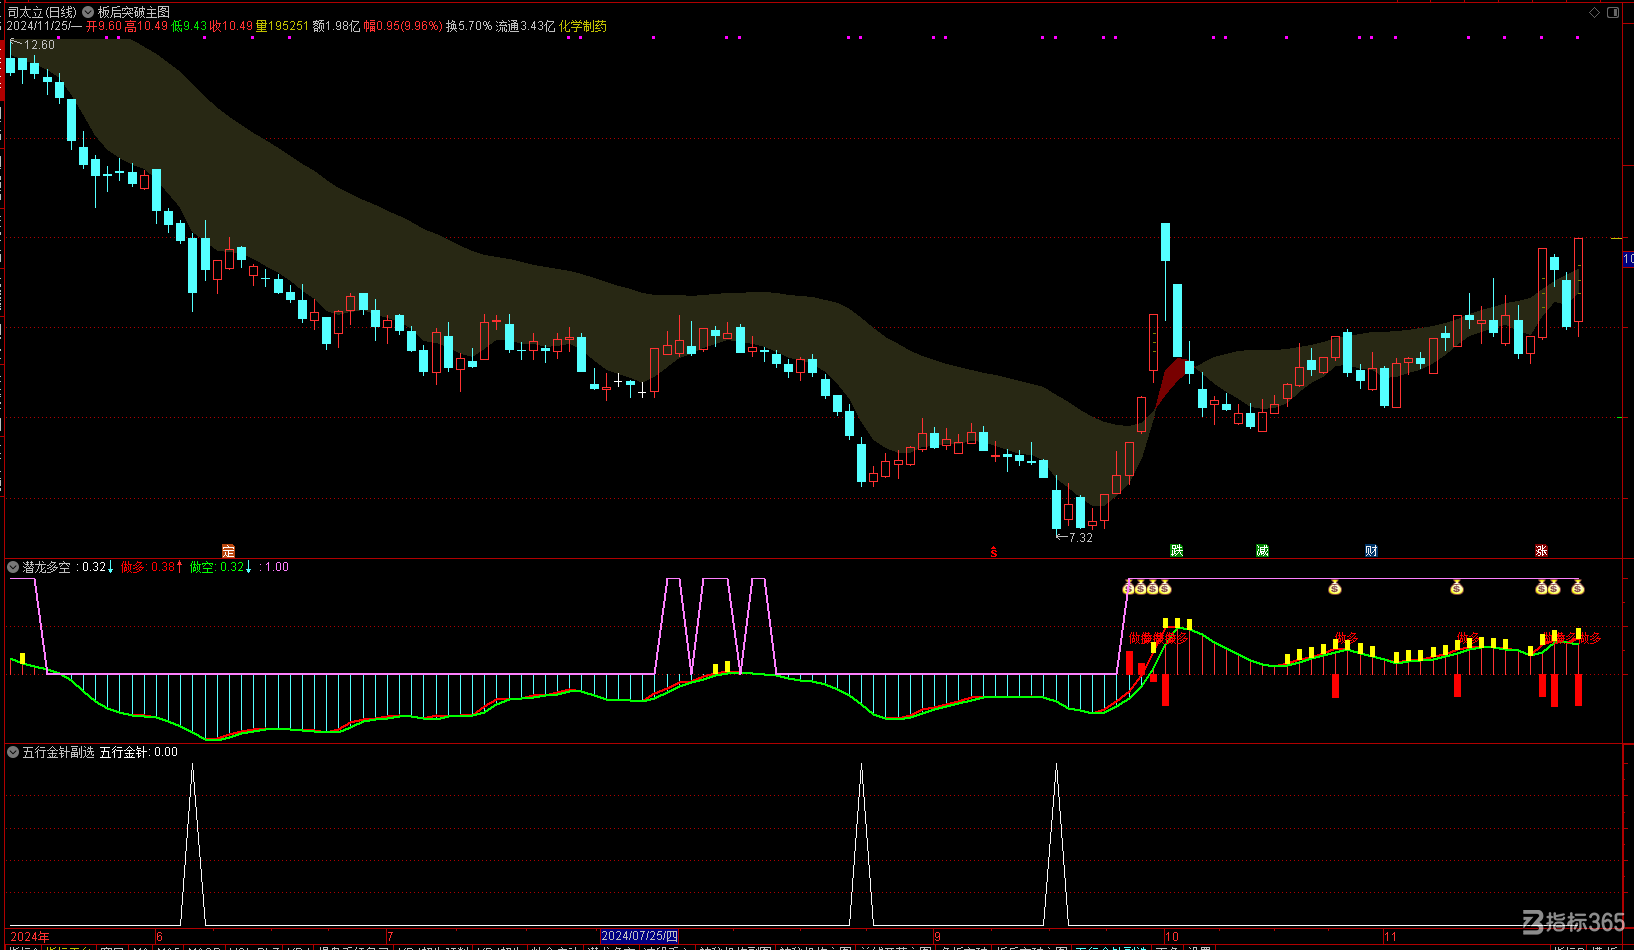Click the 12.60 high price label

(x=39, y=45)
